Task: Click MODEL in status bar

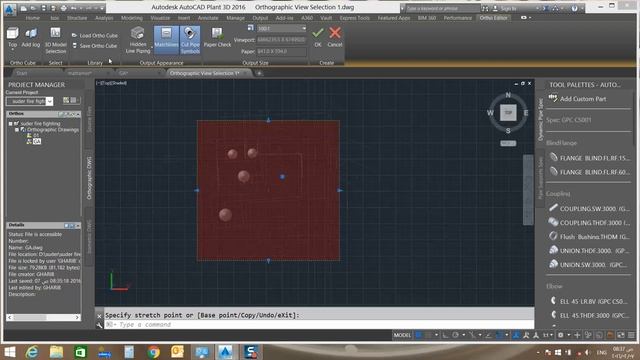Action: coord(402,335)
